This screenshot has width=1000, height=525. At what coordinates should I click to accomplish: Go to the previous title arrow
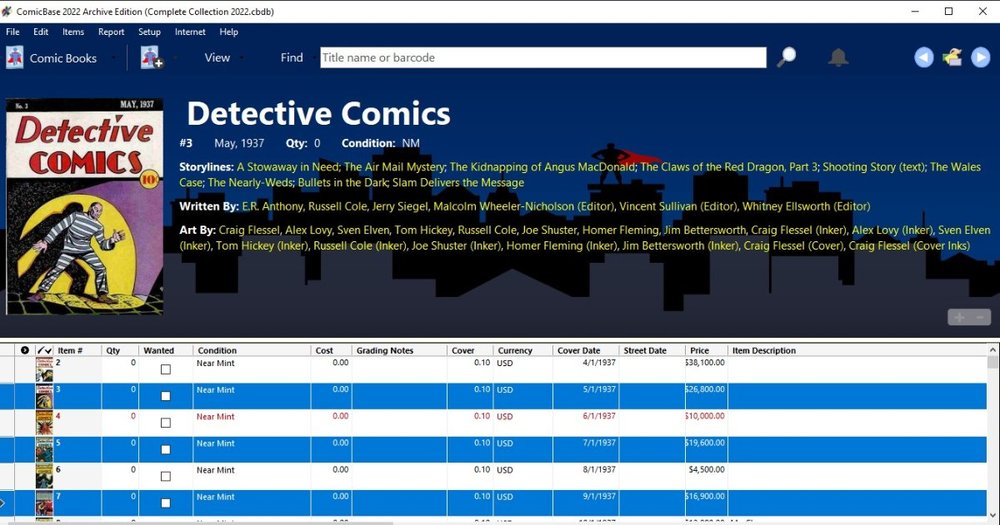coord(923,58)
